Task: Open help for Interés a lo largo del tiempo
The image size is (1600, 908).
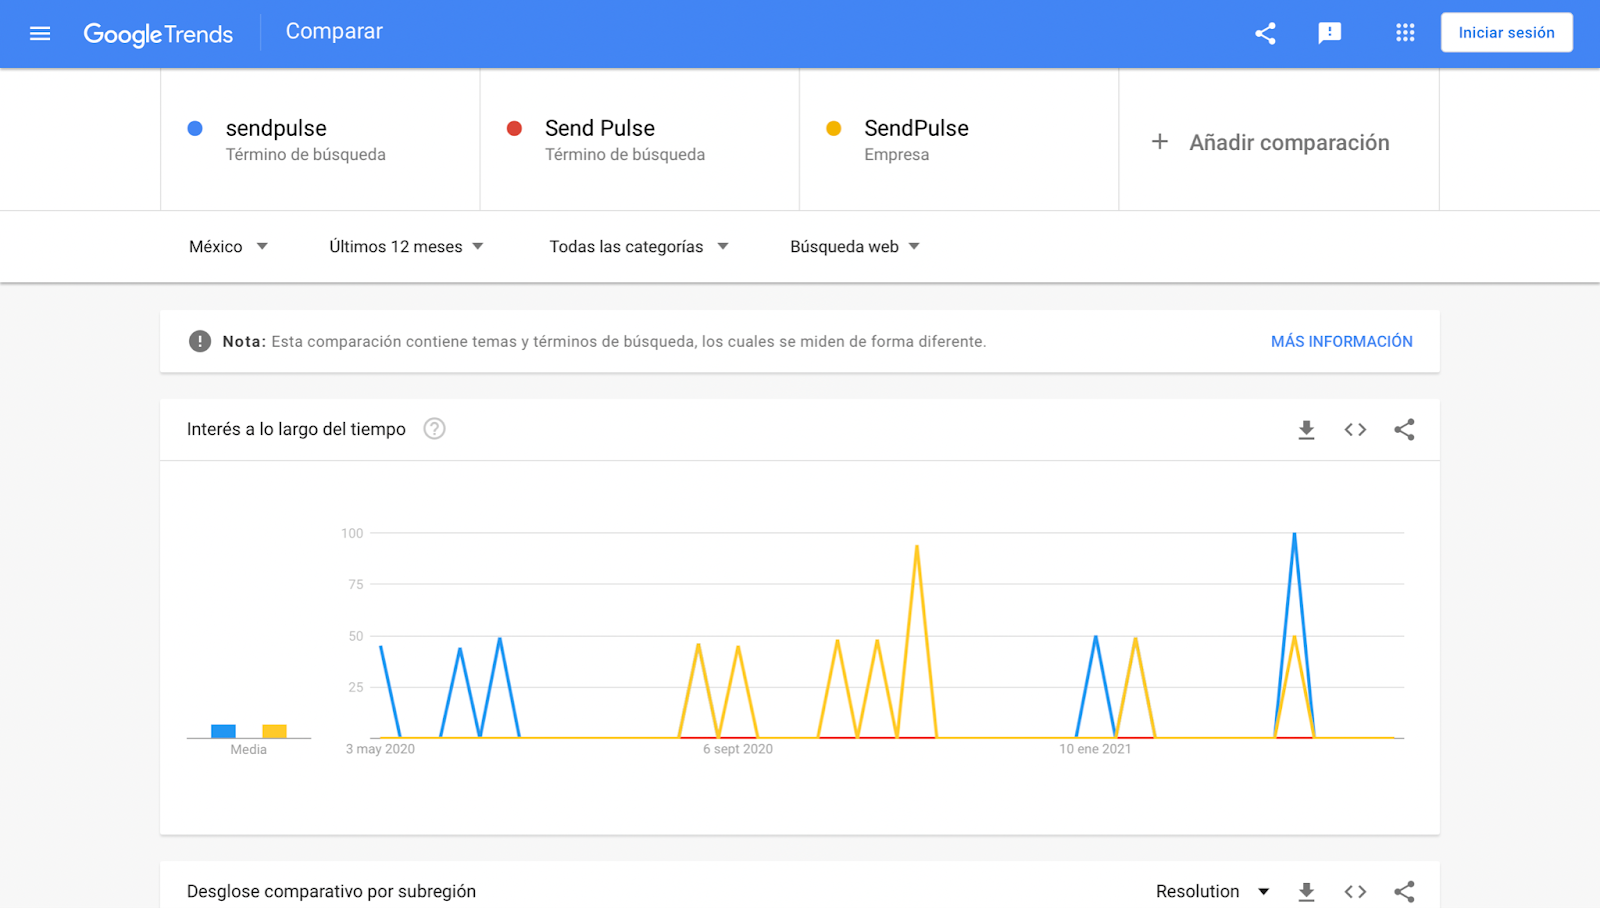Action: click(x=434, y=429)
